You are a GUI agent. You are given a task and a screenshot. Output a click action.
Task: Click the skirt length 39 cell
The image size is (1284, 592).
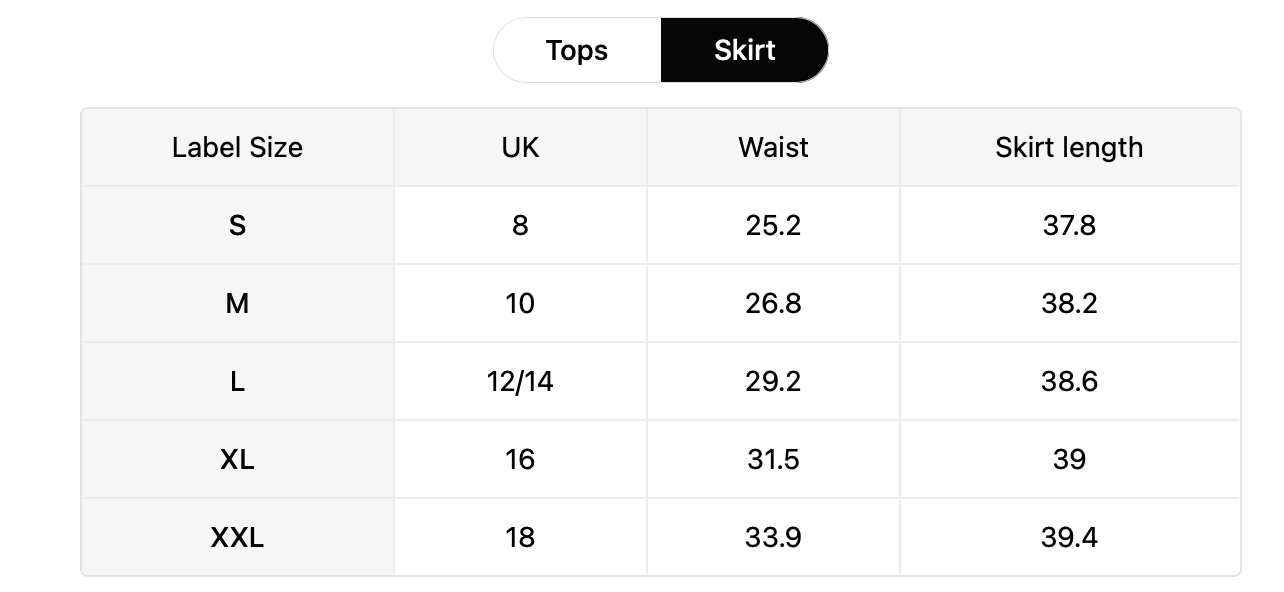(1069, 459)
